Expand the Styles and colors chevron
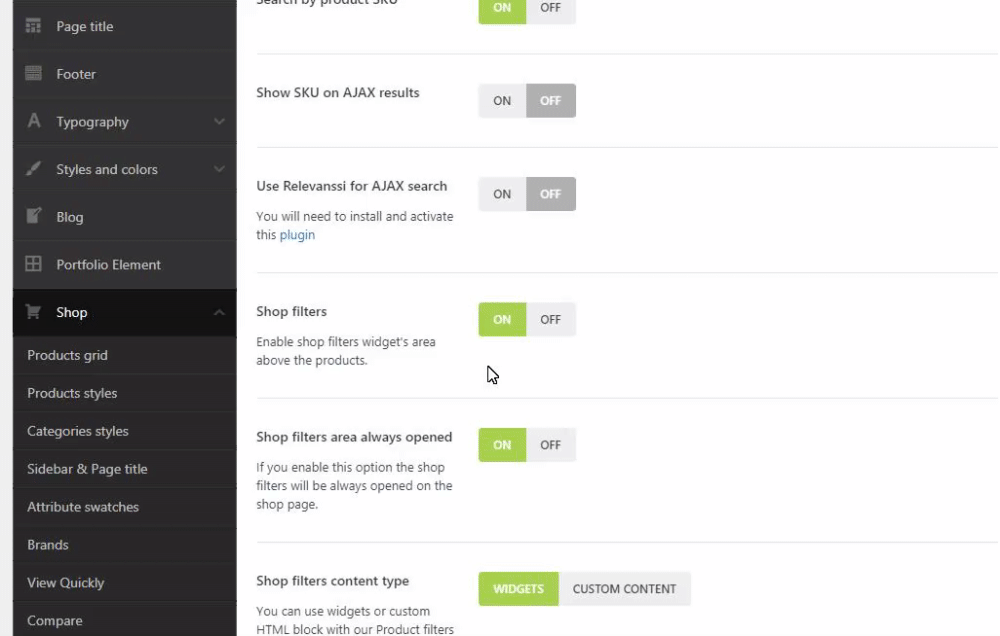This screenshot has width=1000, height=636. click(219, 169)
